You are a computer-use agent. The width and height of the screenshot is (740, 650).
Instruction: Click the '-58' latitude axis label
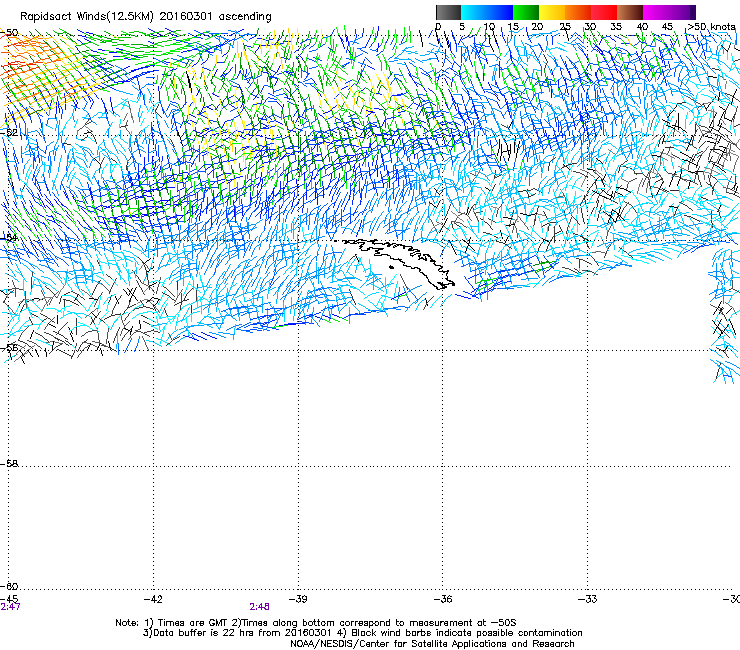pos(9,464)
